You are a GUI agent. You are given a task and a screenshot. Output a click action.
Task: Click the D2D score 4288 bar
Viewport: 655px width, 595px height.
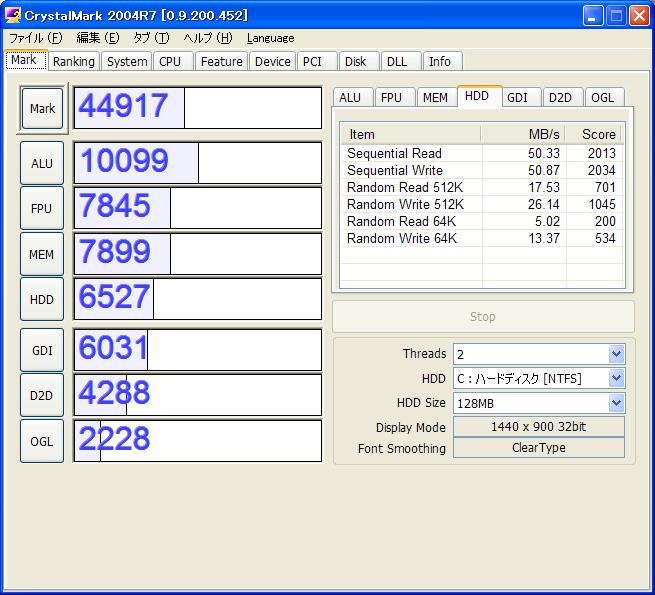point(198,395)
